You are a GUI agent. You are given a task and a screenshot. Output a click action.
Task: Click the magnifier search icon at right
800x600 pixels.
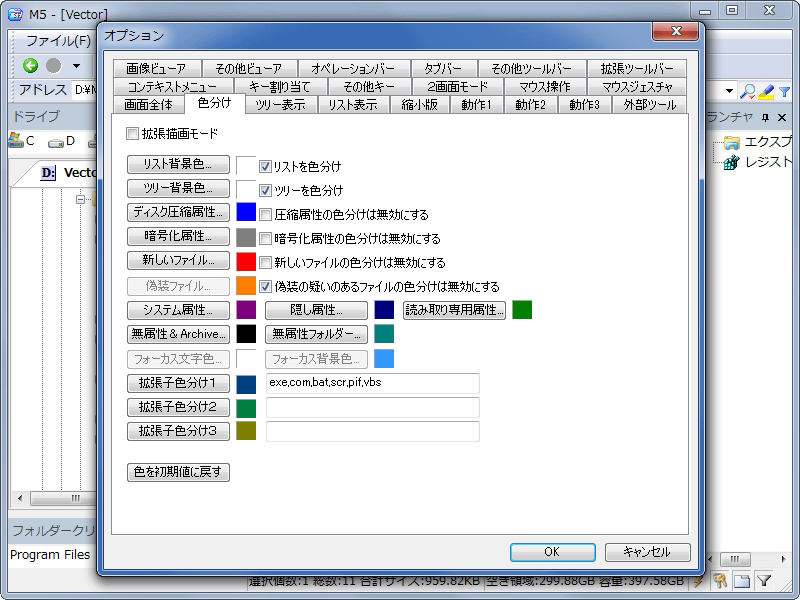(748, 91)
